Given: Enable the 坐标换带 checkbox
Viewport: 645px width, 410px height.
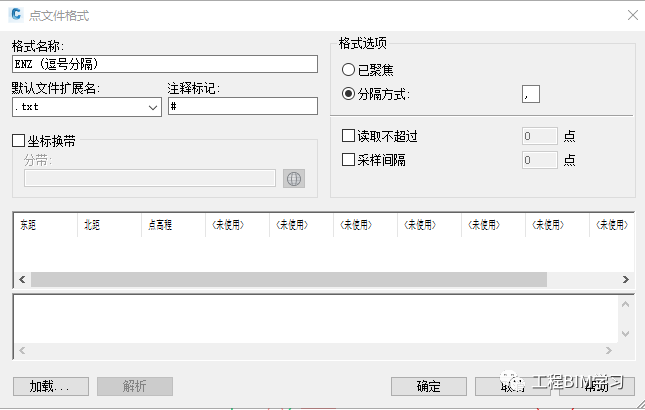Looking at the screenshot, I should (19, 141).
